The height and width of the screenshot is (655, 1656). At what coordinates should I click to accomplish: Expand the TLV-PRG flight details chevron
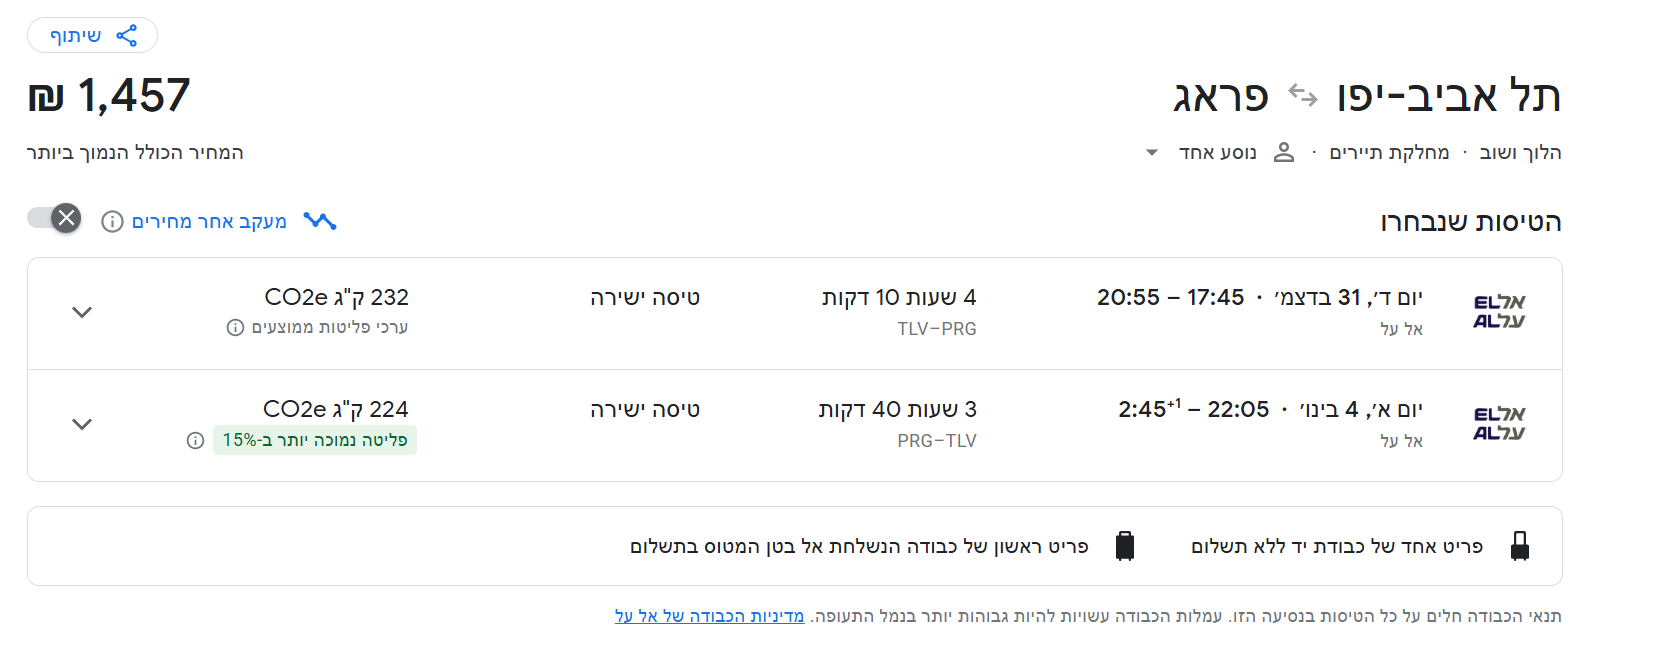tap(81, 312)
